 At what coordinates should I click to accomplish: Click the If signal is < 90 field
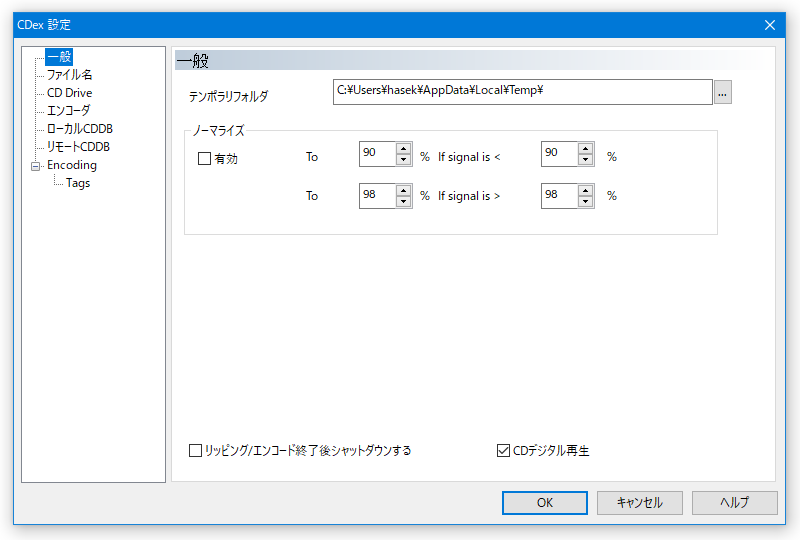pyautogui.click(x=560, y=154)
